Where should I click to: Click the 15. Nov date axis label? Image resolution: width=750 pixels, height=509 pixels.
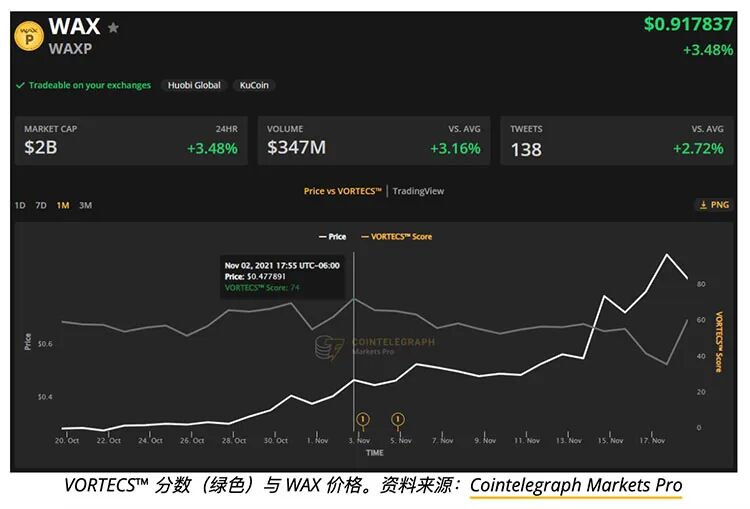pos(610,440)
